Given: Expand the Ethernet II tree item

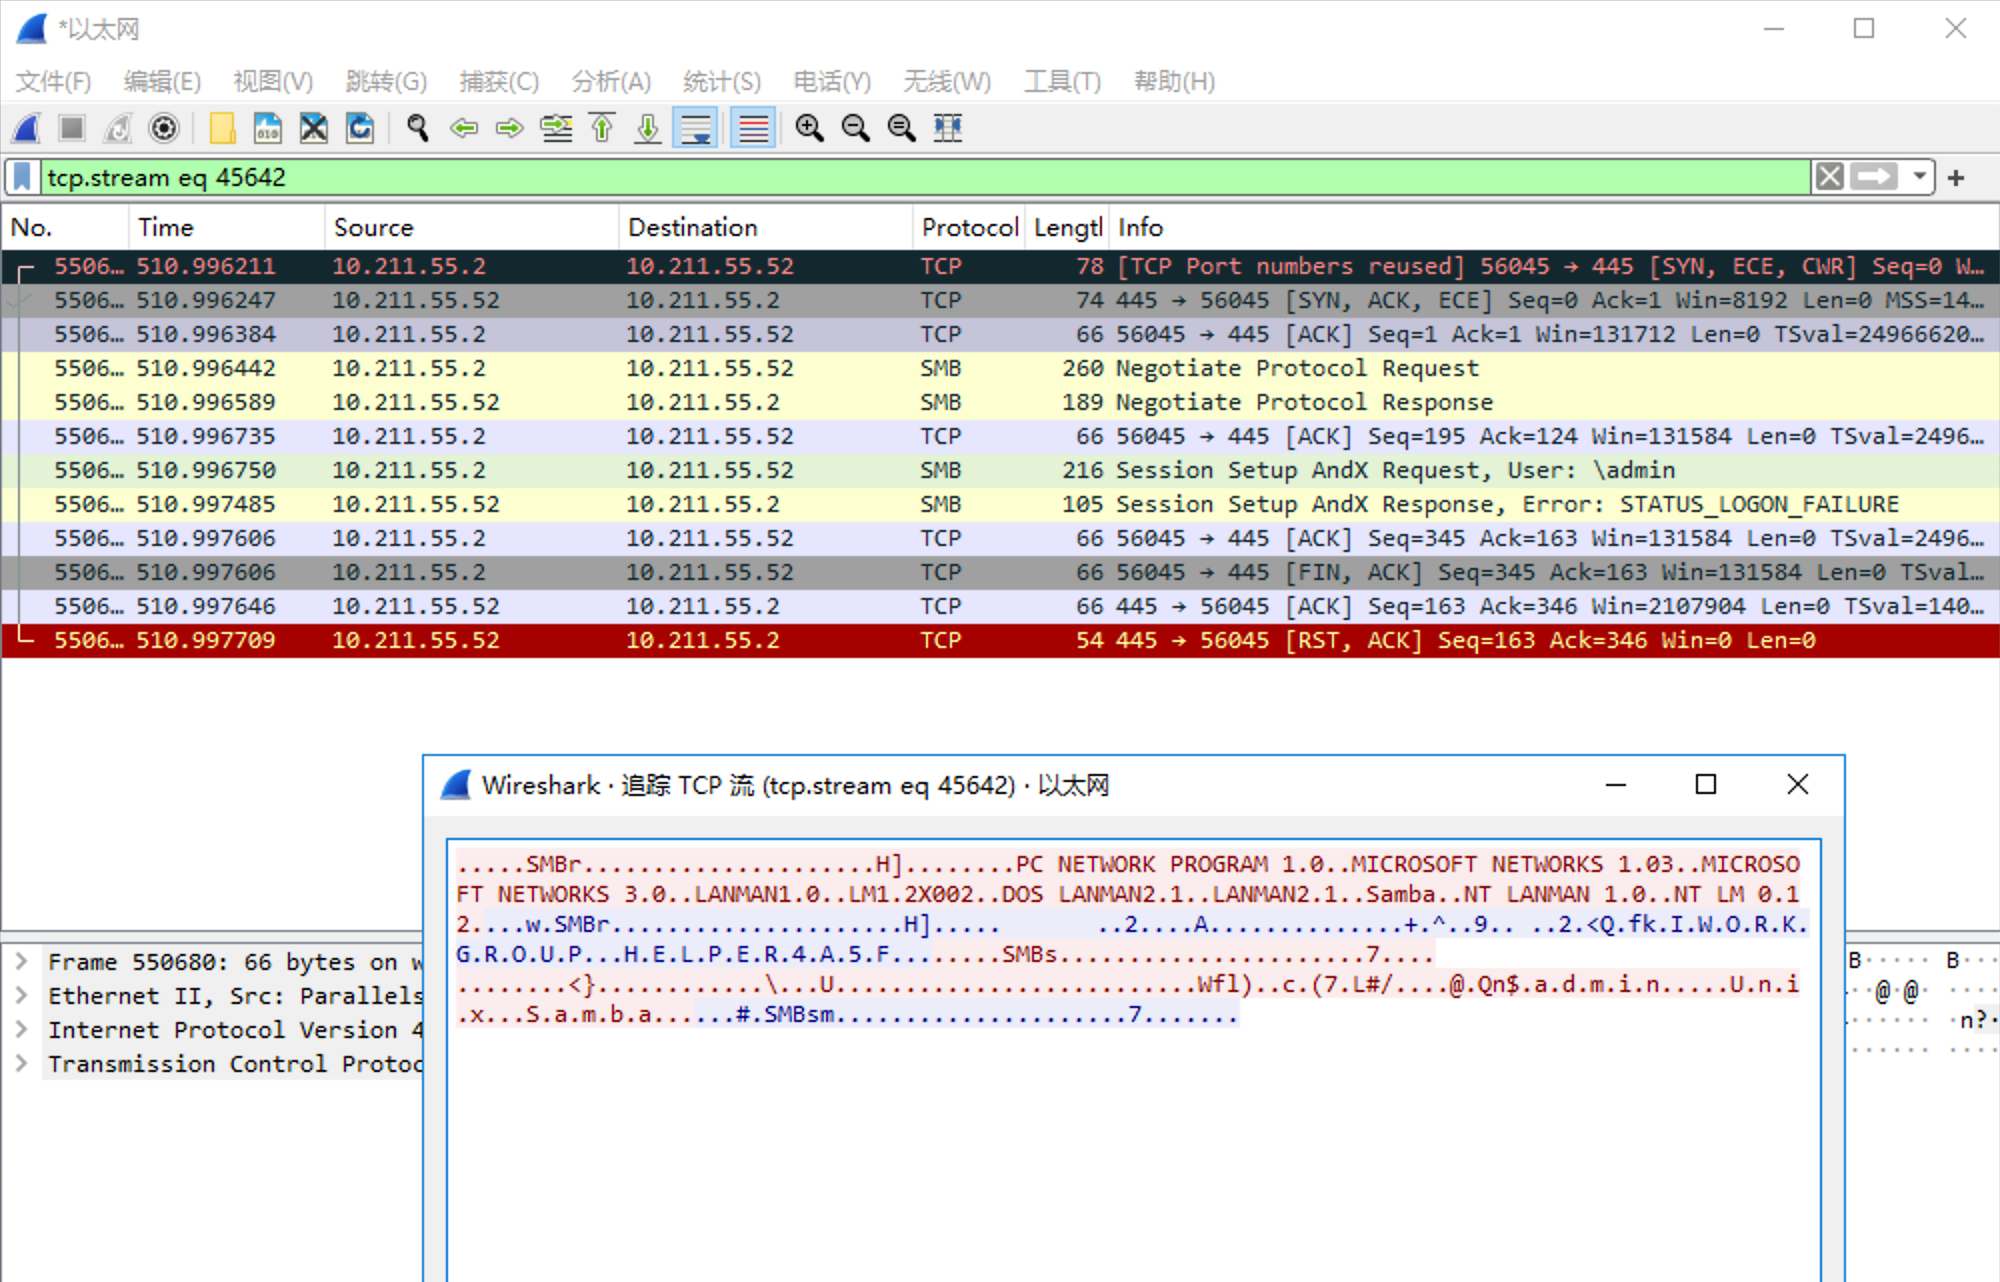Looking at the screenshot, I should tap(21, 995).
